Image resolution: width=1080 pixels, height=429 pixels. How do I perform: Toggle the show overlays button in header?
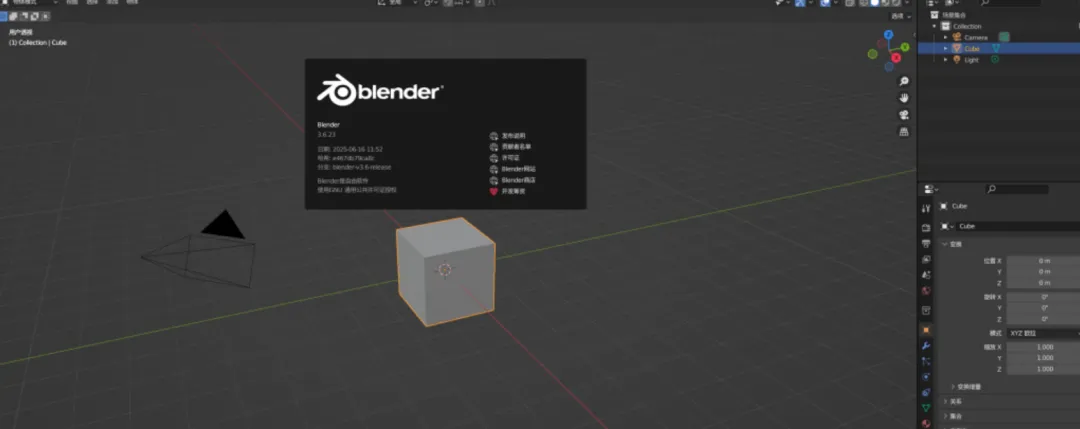click(x=825, y=3)
